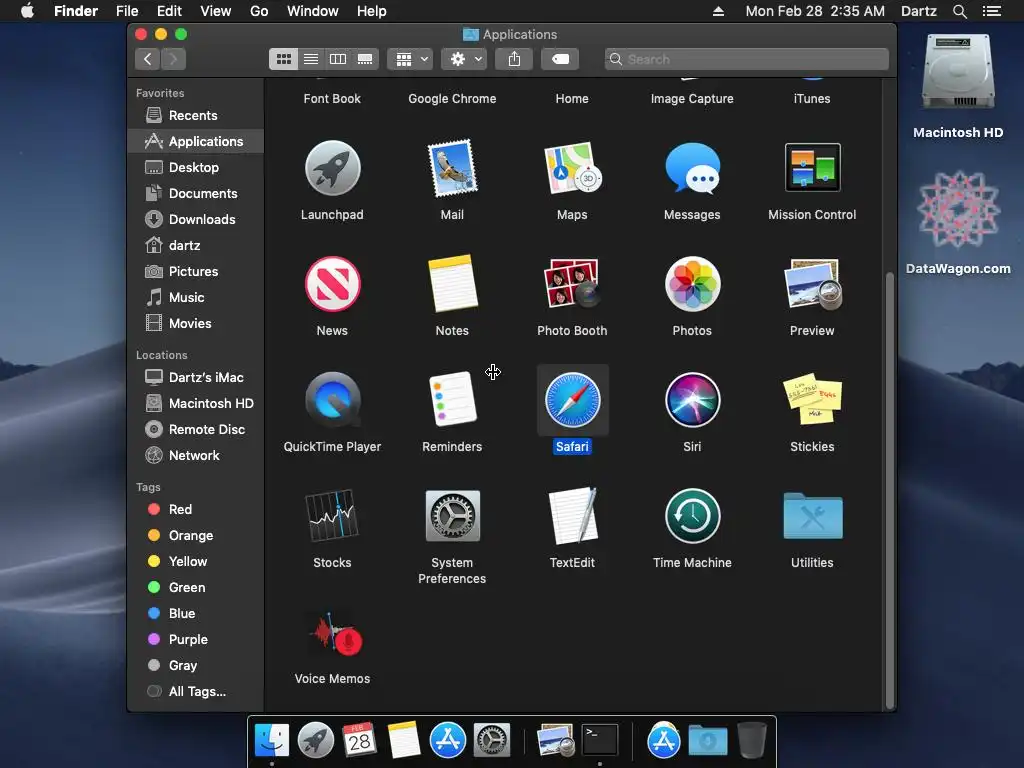Open Pictures in the sidebar
This screenshot has height=768, width=1024.
click(195, 272)
